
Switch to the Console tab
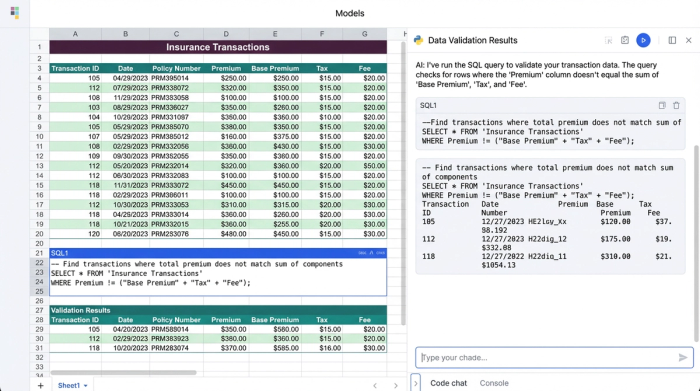pyautogui.click(x=494, y=383)
